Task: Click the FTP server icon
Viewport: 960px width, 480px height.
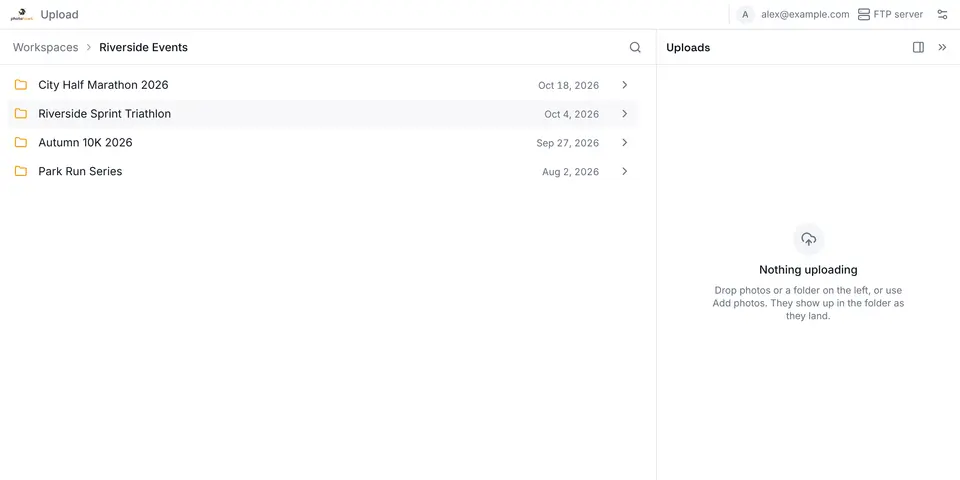Action: pos(864,14)
